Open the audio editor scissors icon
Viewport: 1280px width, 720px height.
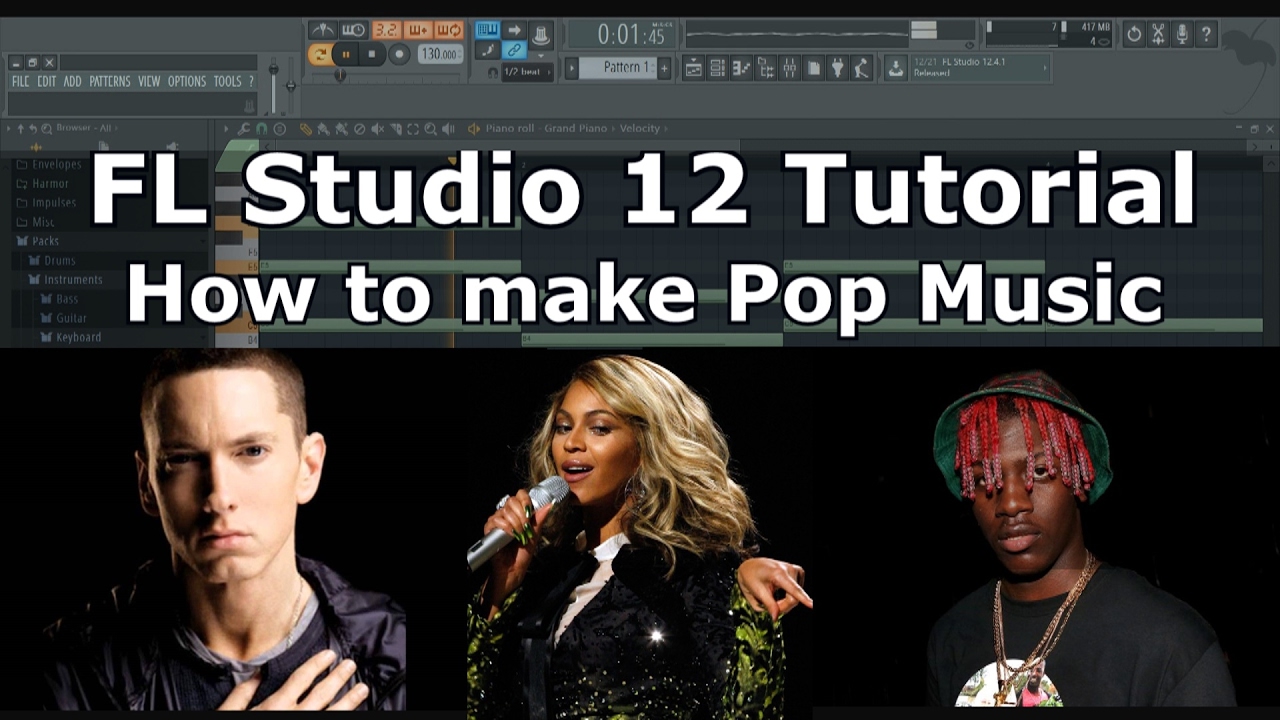[x=1158, y=34]
